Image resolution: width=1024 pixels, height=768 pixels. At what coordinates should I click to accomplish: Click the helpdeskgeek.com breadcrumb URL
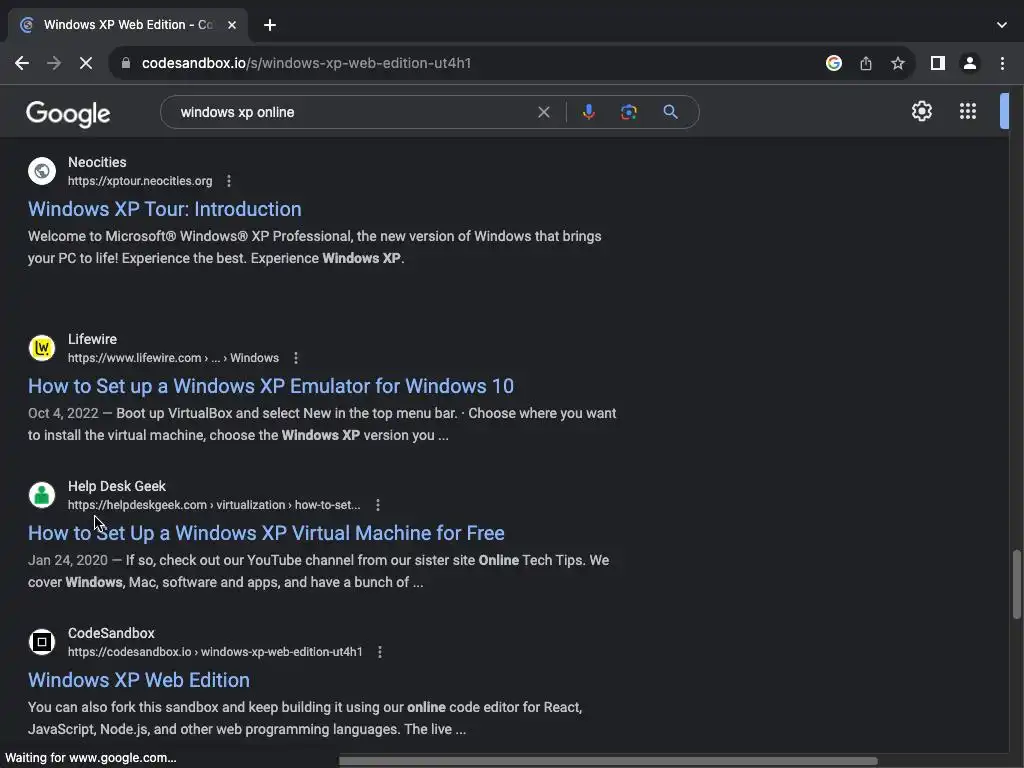[x=214, y=505]
